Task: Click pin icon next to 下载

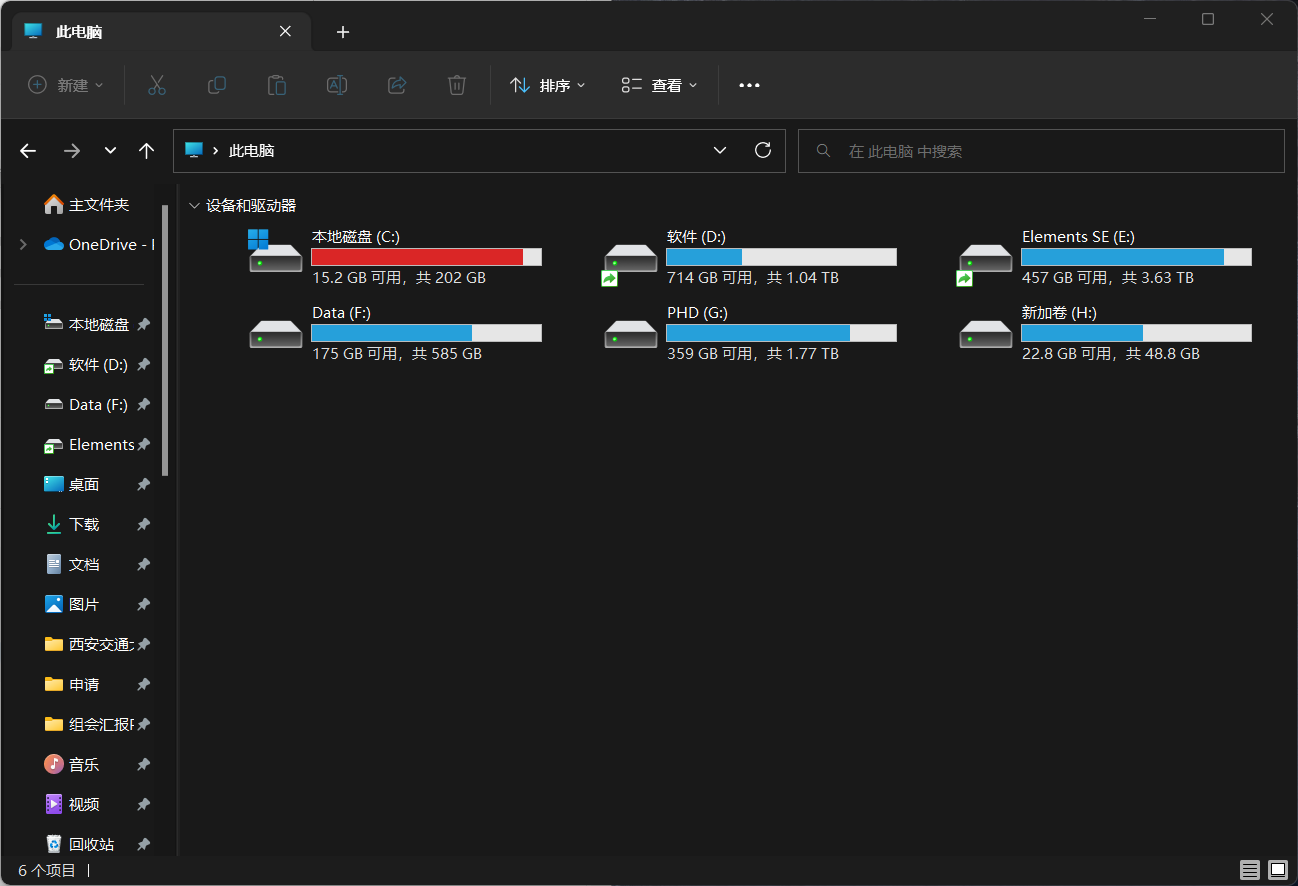Action: coord(143,524)
